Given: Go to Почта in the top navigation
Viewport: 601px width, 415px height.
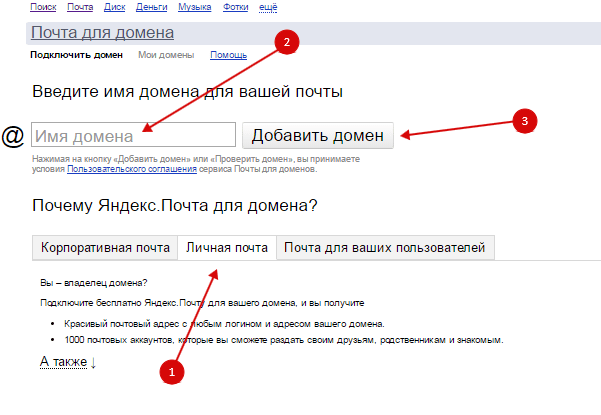Looking at the screenshot, I should coord(80,7).
